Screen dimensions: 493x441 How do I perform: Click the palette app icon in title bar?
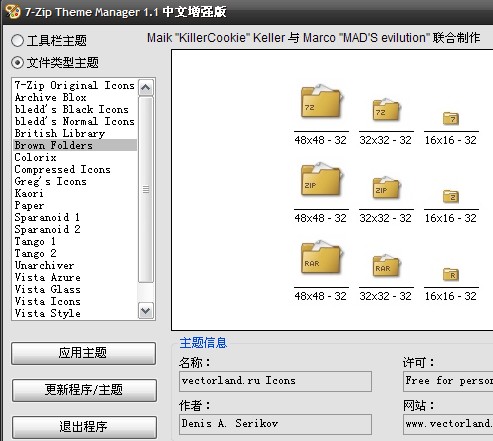13,12
